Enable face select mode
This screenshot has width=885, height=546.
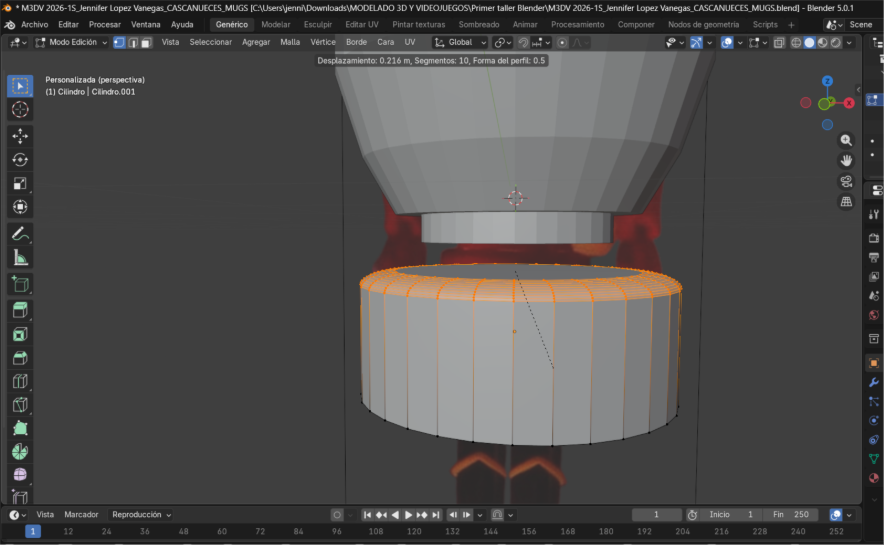(x=146, y=43)
